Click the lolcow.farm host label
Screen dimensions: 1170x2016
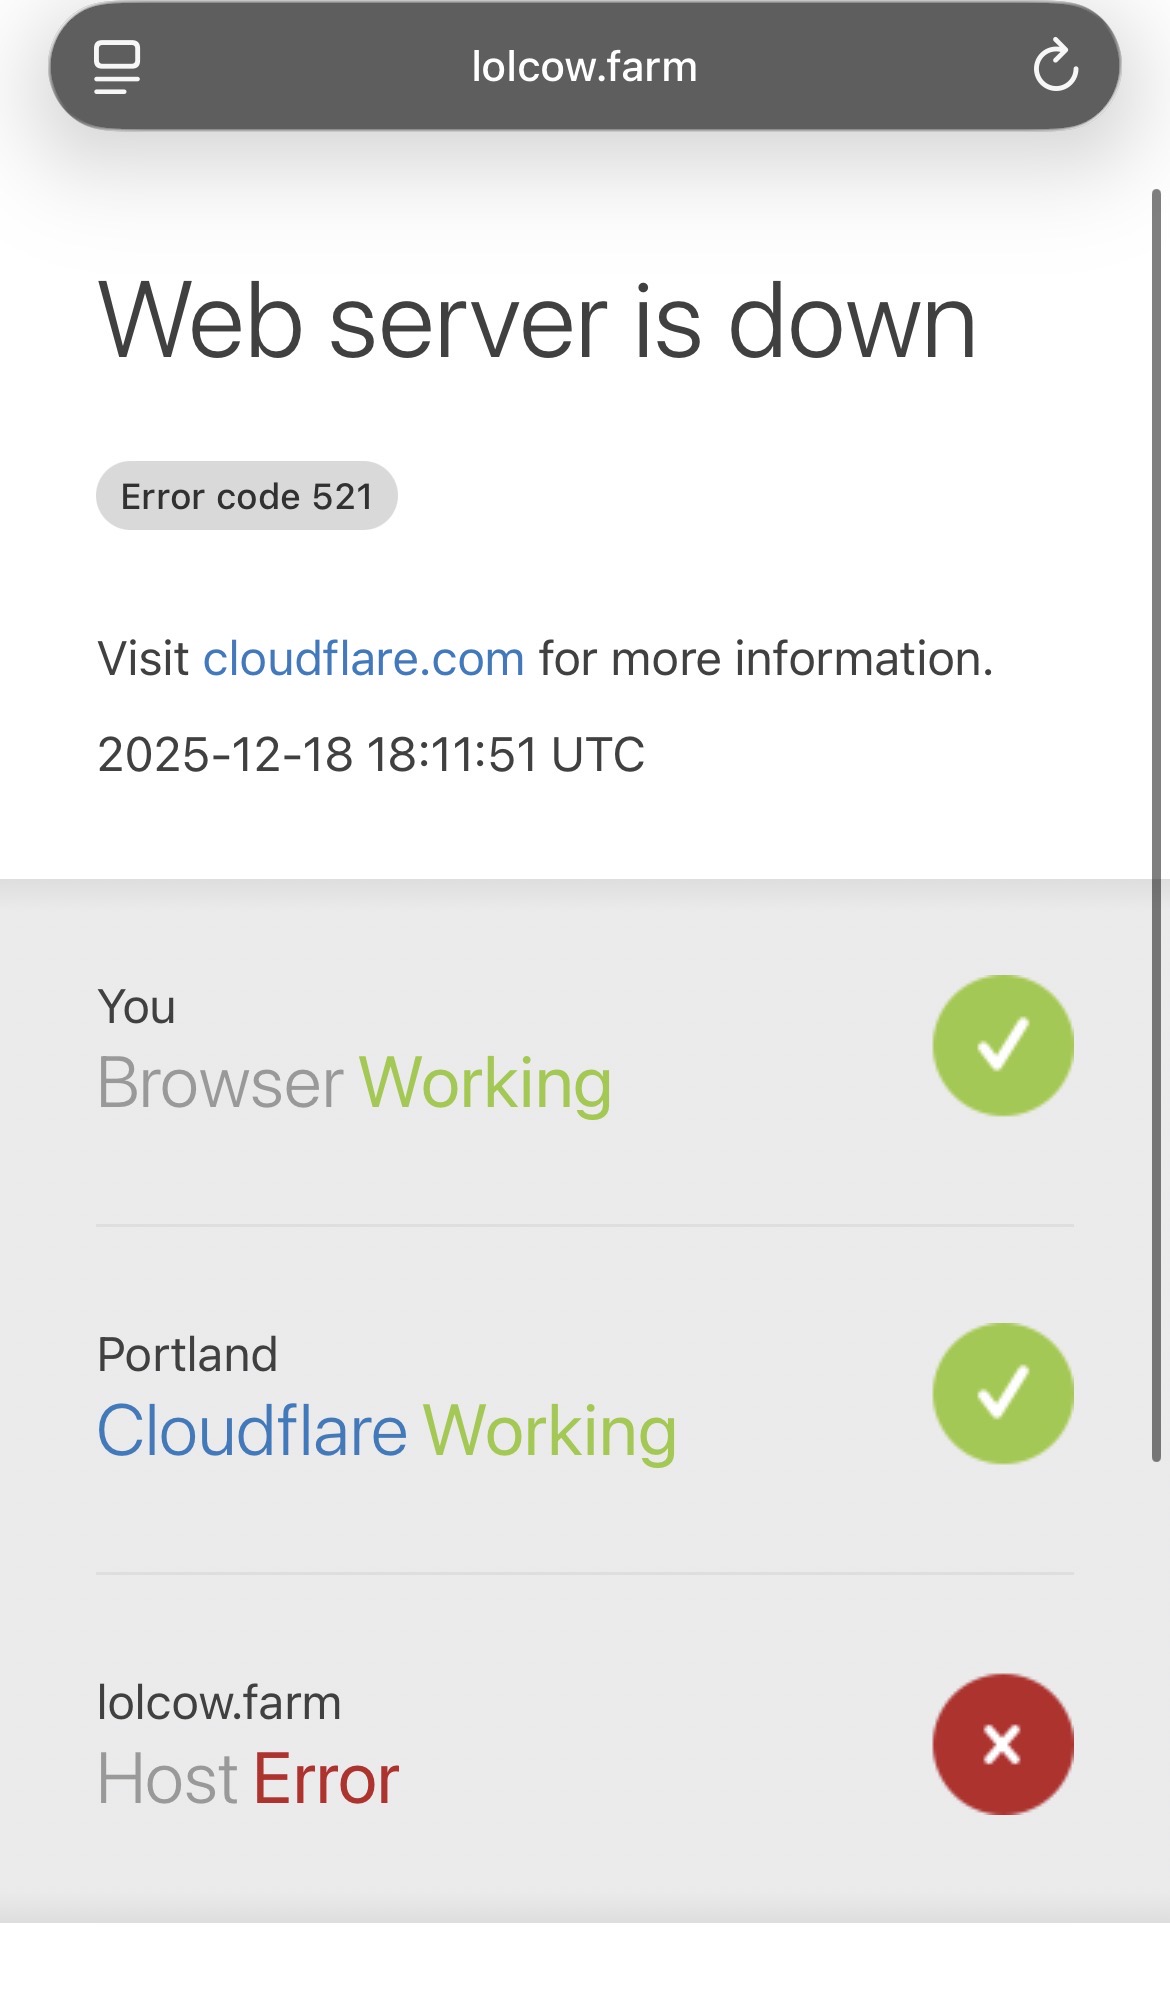pos(219,1702)
